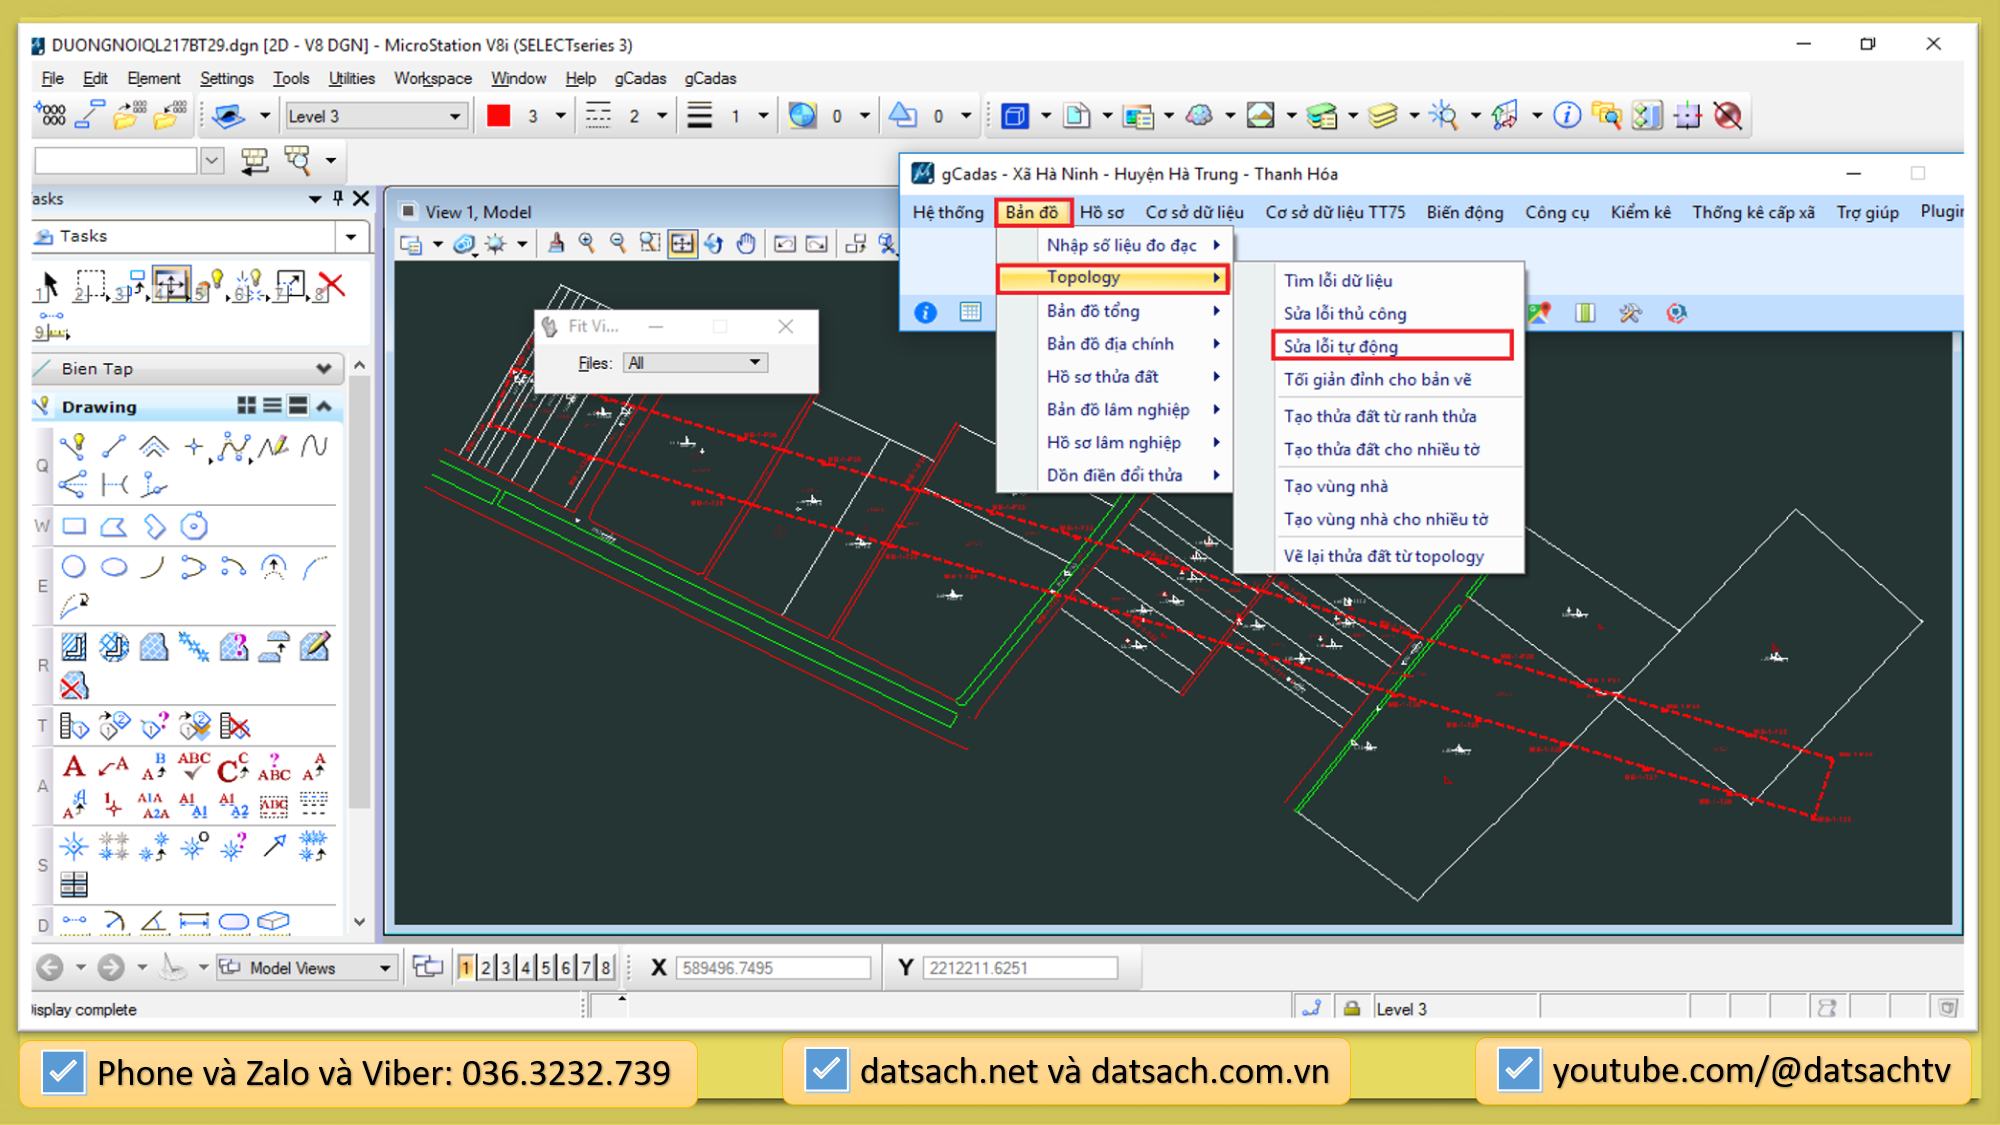Screen dimensions: 2000x1125
Task: Click the gCadas blue info icon
Action: pos(926,313)
